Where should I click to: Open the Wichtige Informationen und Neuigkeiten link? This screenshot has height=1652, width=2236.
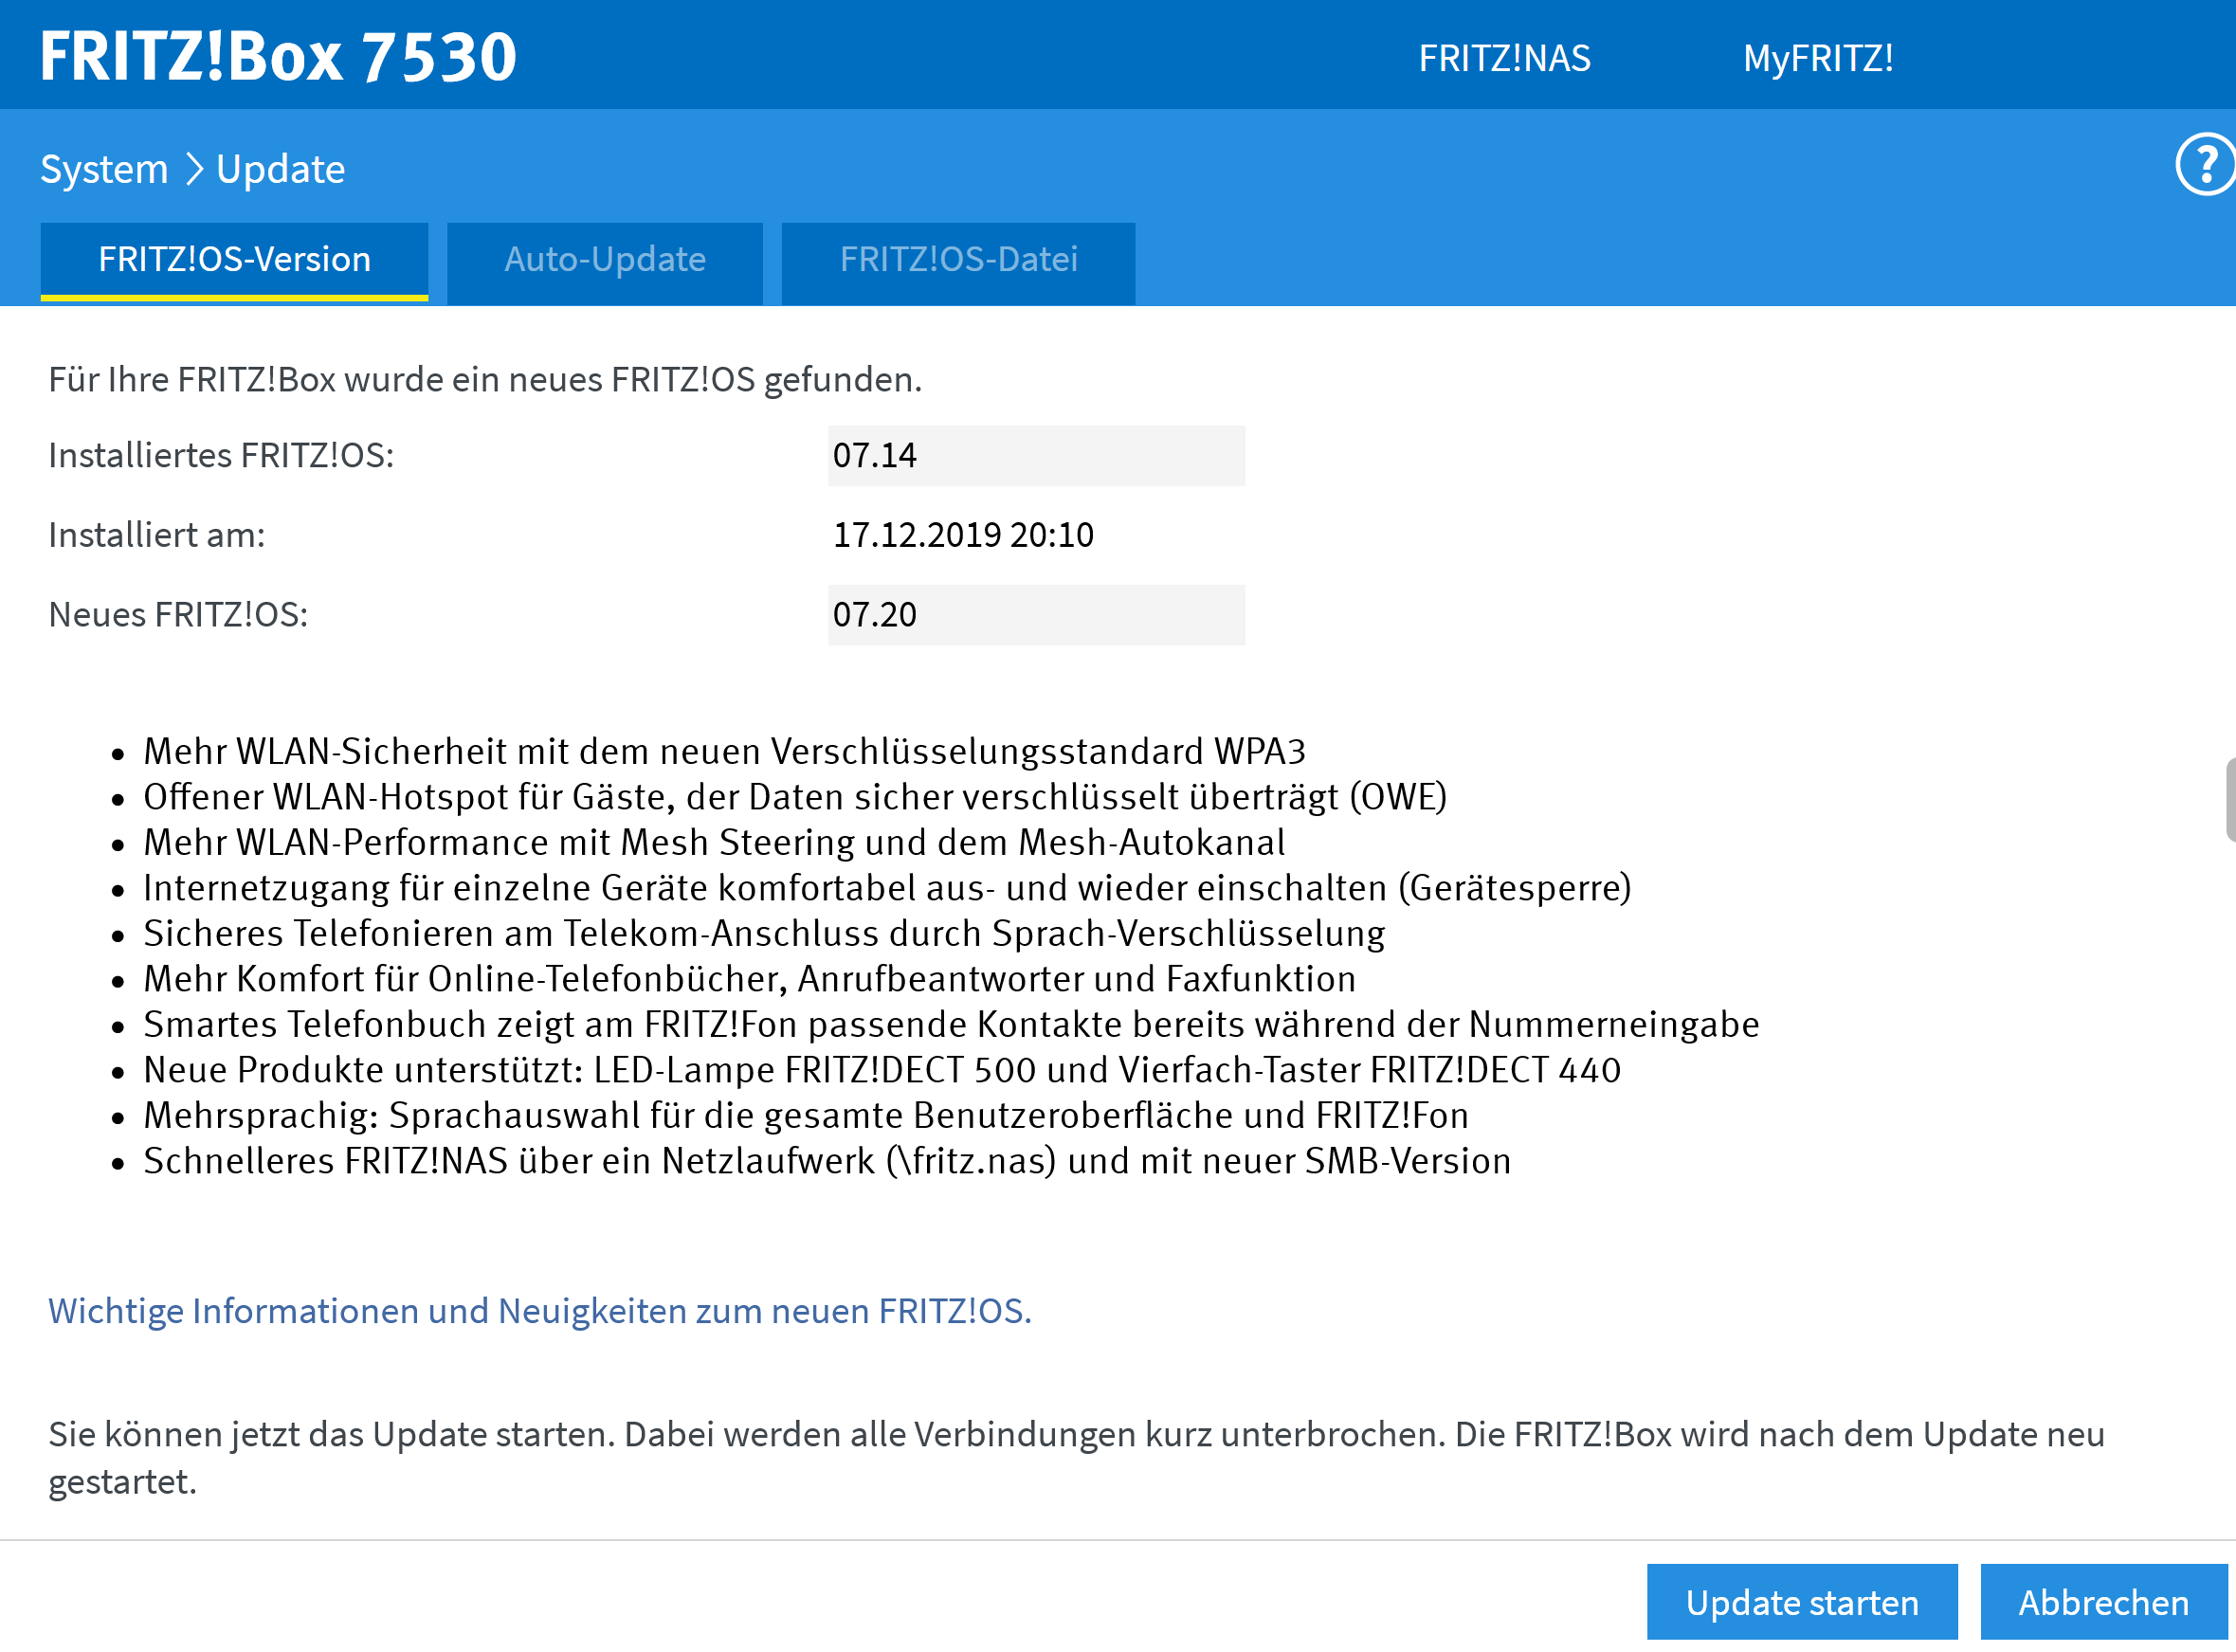(x=539, y=1310)
